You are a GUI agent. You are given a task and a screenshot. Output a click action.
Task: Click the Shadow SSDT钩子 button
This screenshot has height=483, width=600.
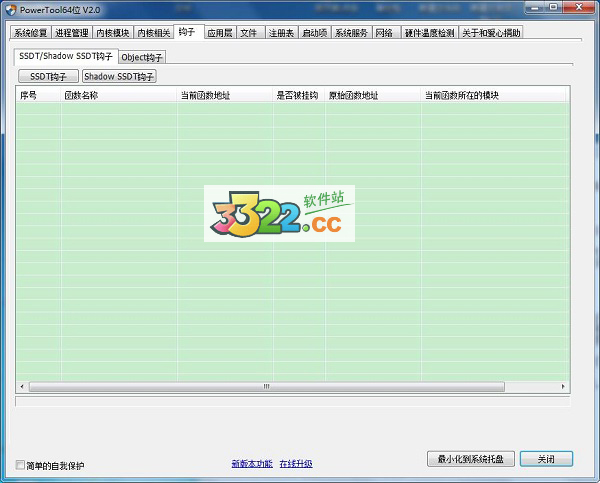click(119, 76)
